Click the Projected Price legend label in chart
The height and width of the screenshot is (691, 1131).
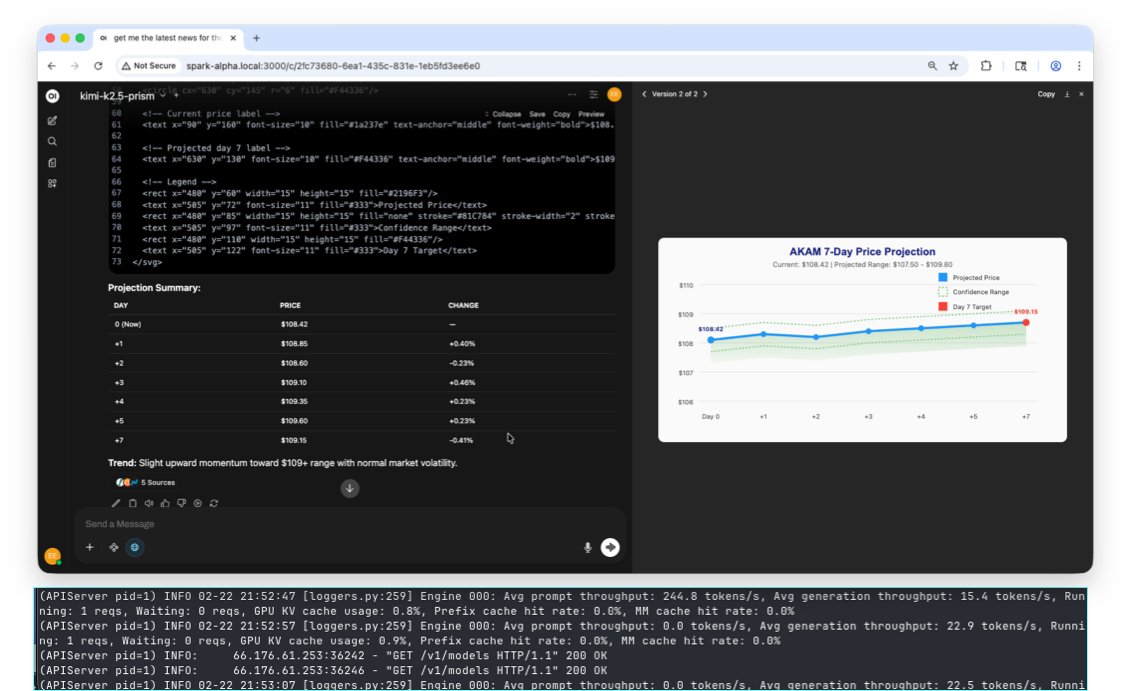(976, 278)
